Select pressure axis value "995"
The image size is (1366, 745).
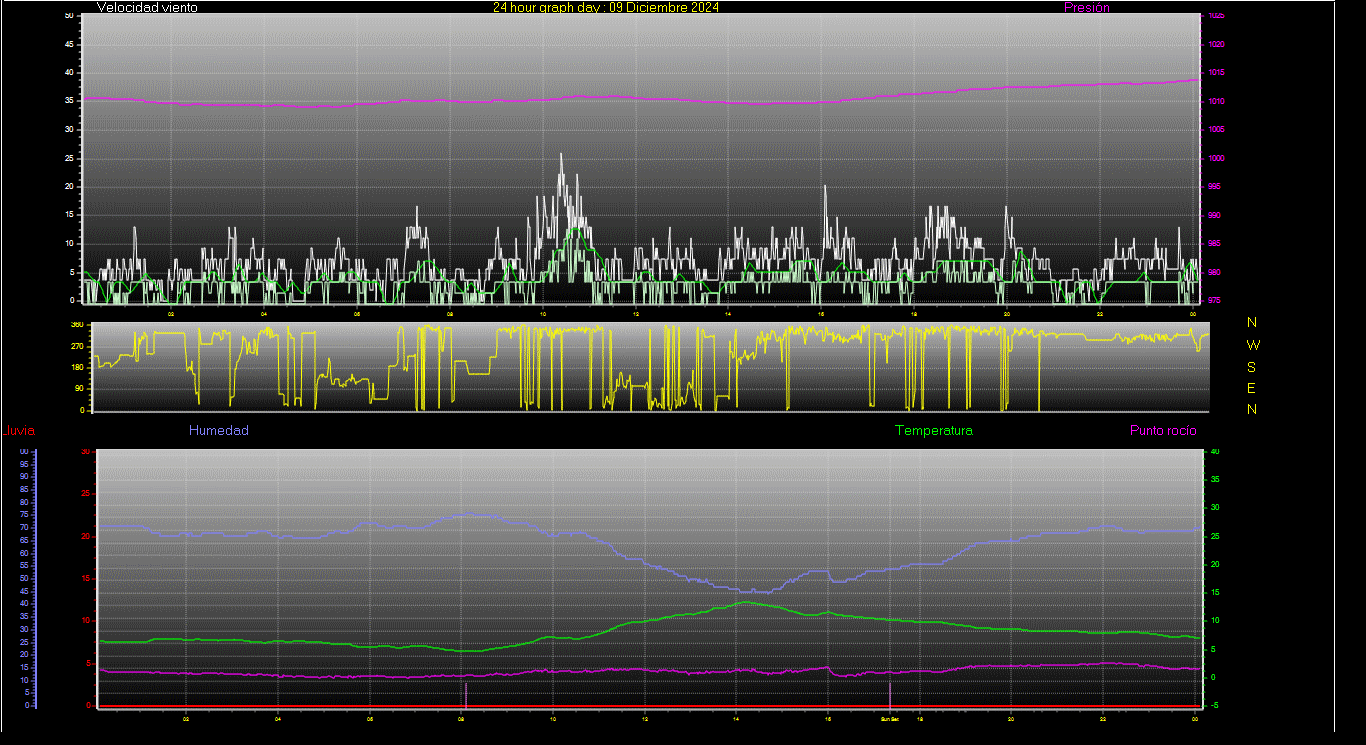click(x=1214, y=187)
